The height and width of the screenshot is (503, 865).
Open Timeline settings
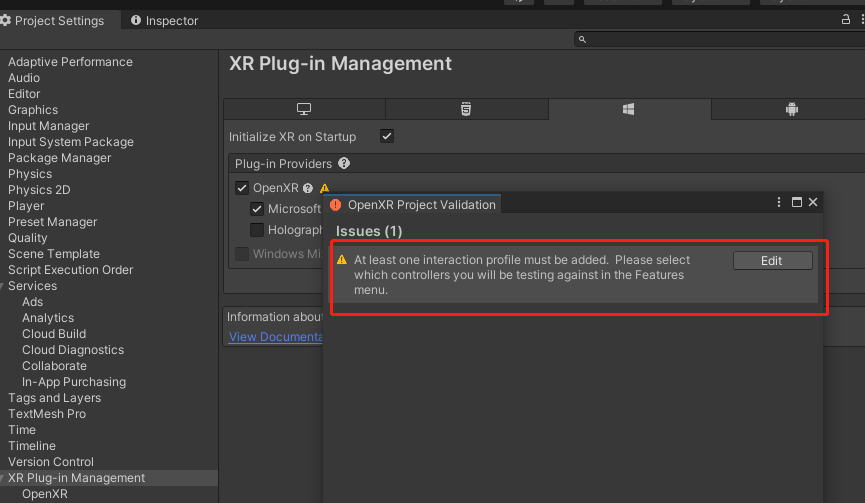pos(32,446)
